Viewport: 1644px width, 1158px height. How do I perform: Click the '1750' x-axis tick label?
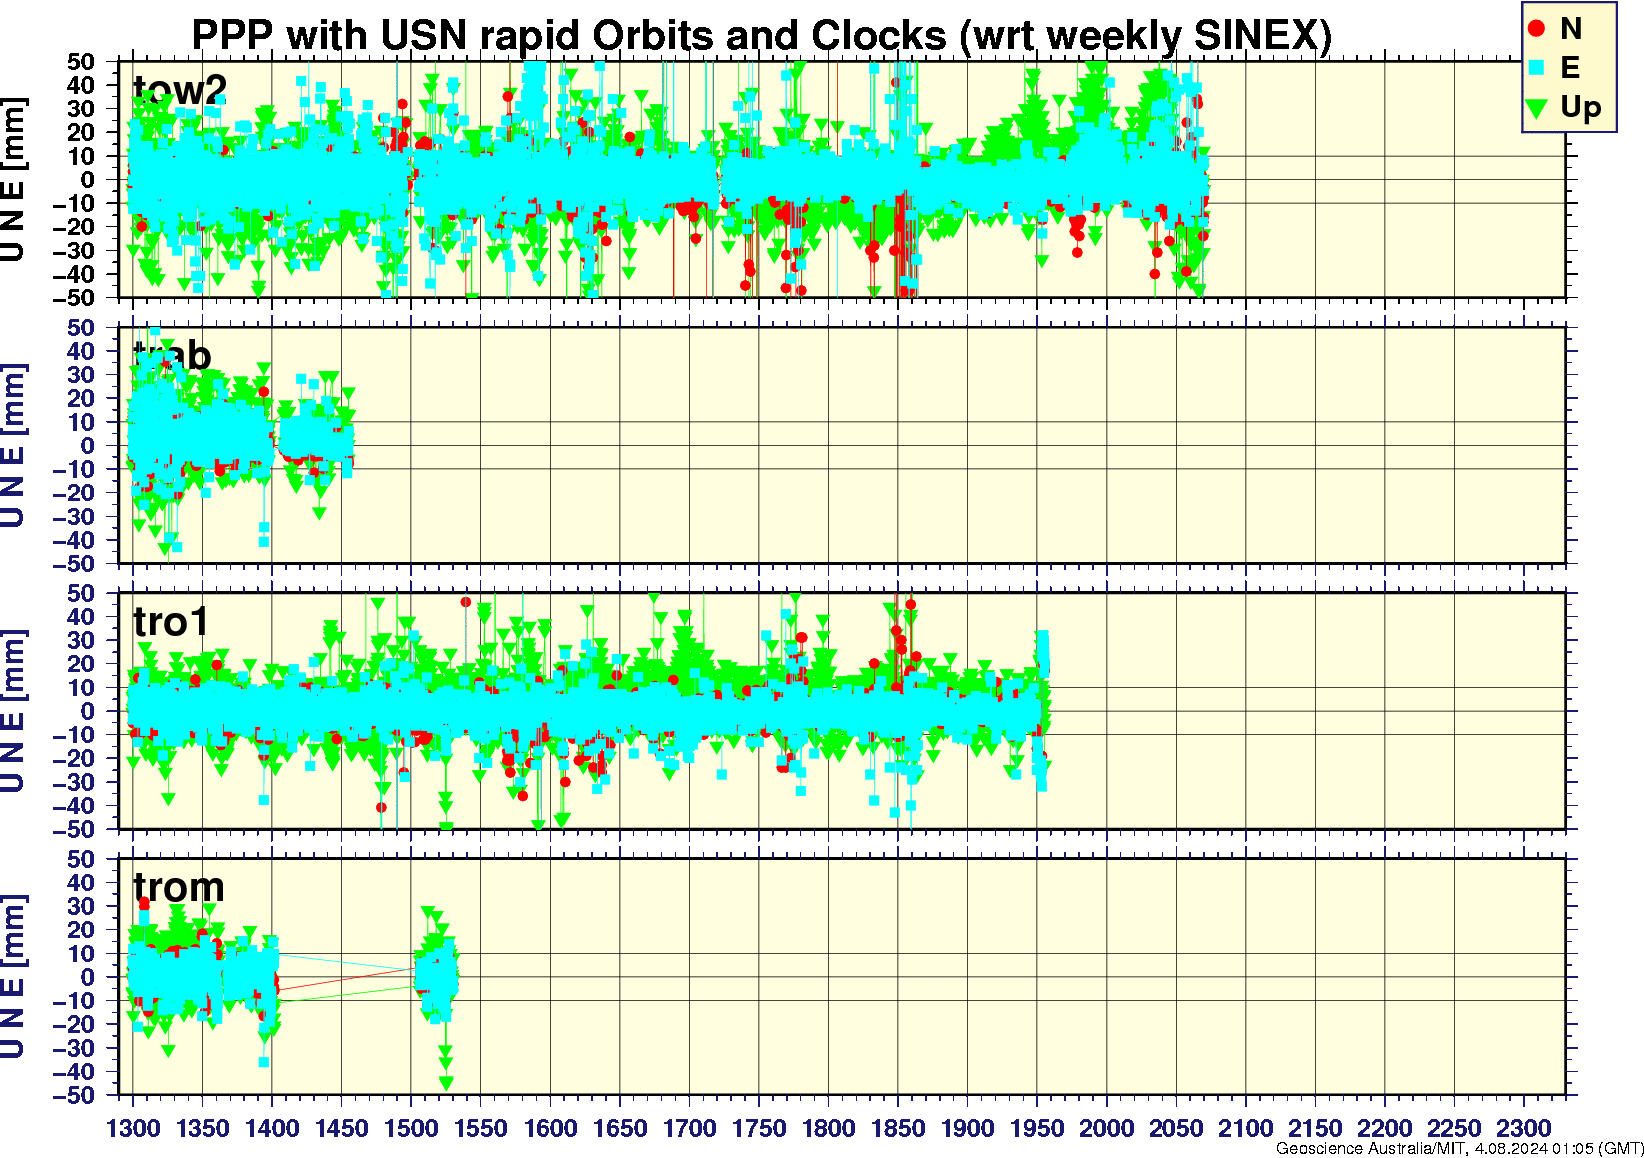click(759, 1128)
